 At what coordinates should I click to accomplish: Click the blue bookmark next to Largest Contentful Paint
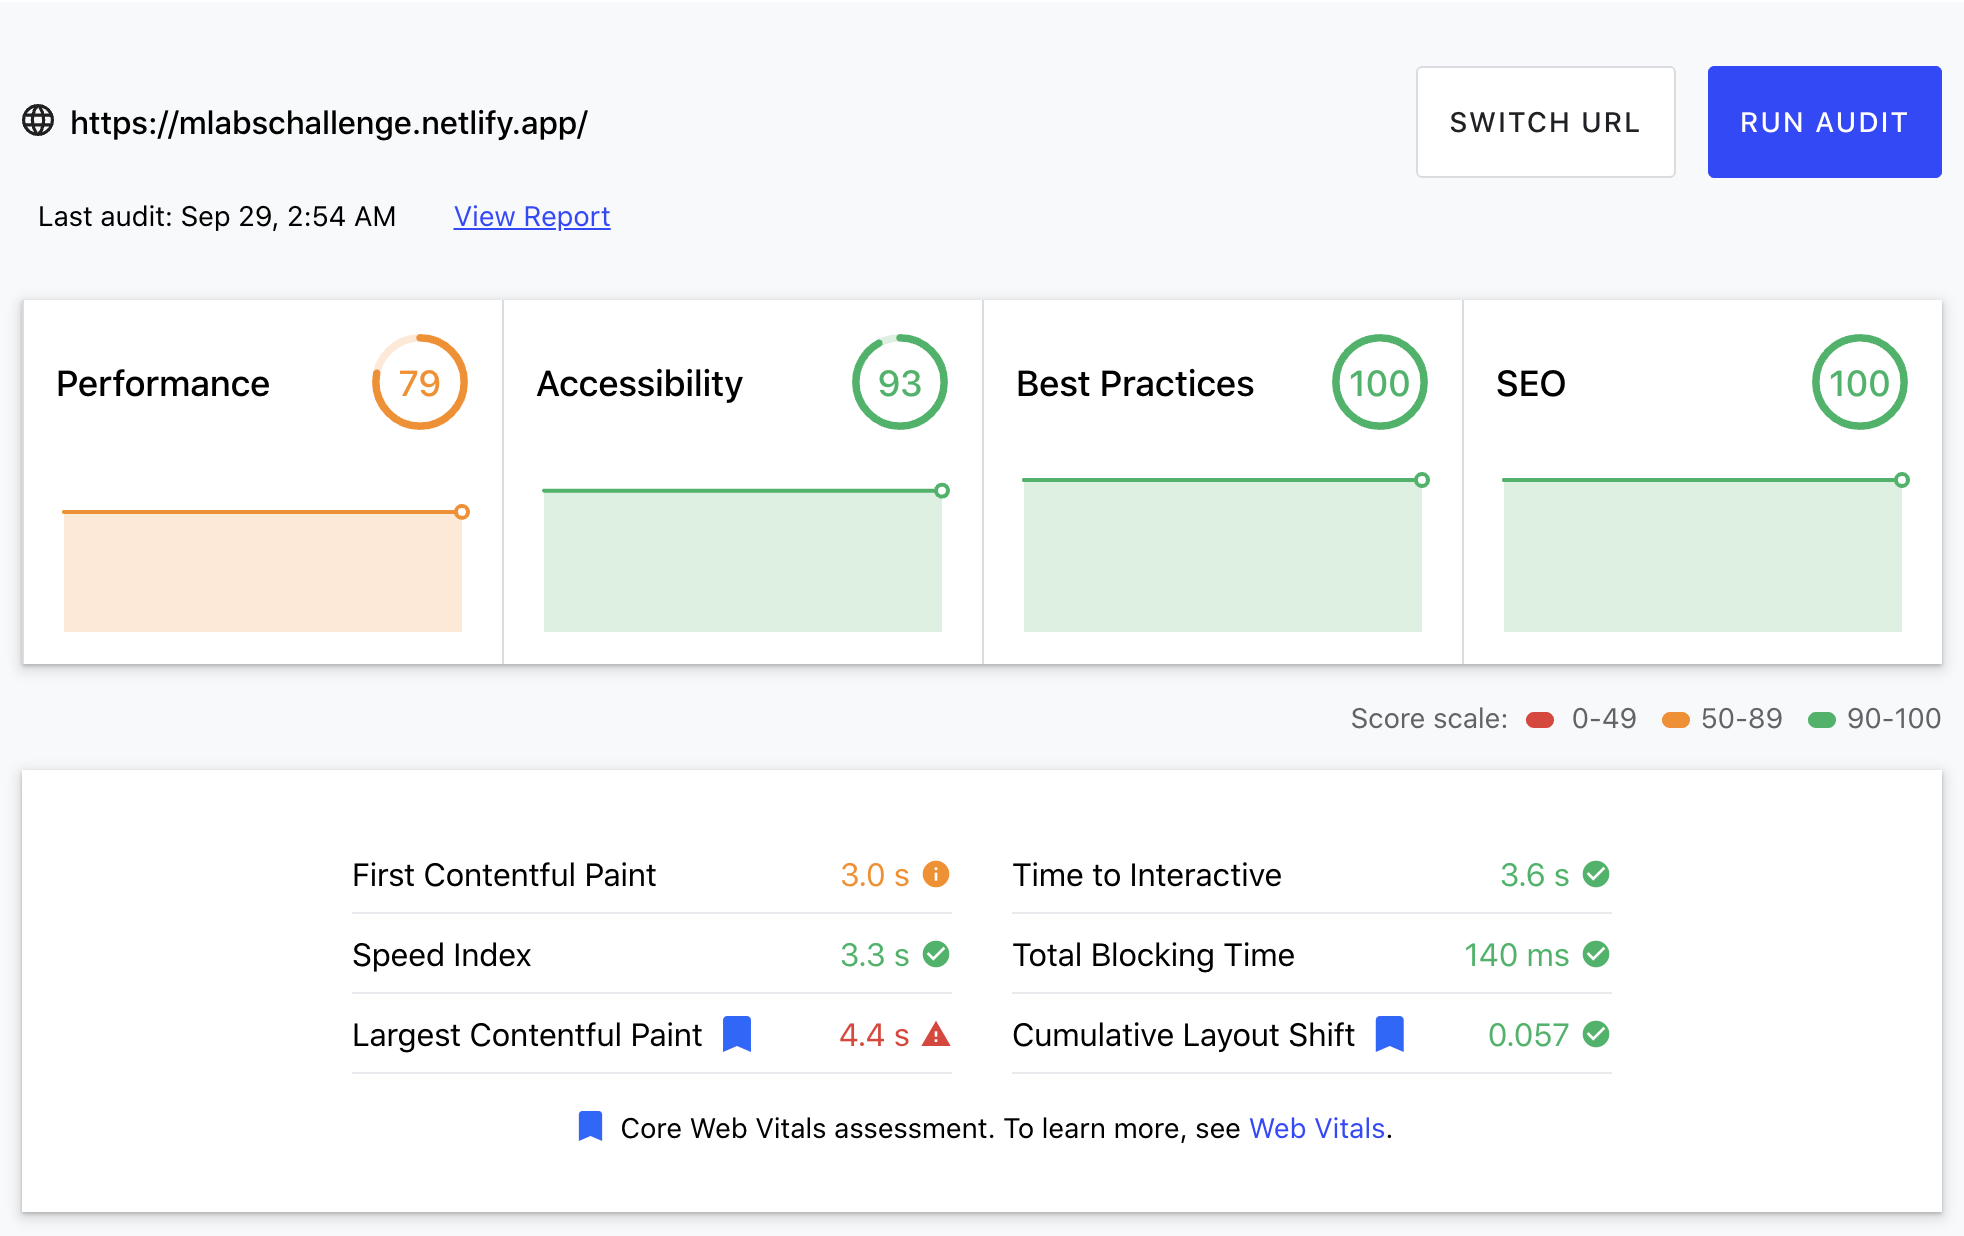point(737,1034)
